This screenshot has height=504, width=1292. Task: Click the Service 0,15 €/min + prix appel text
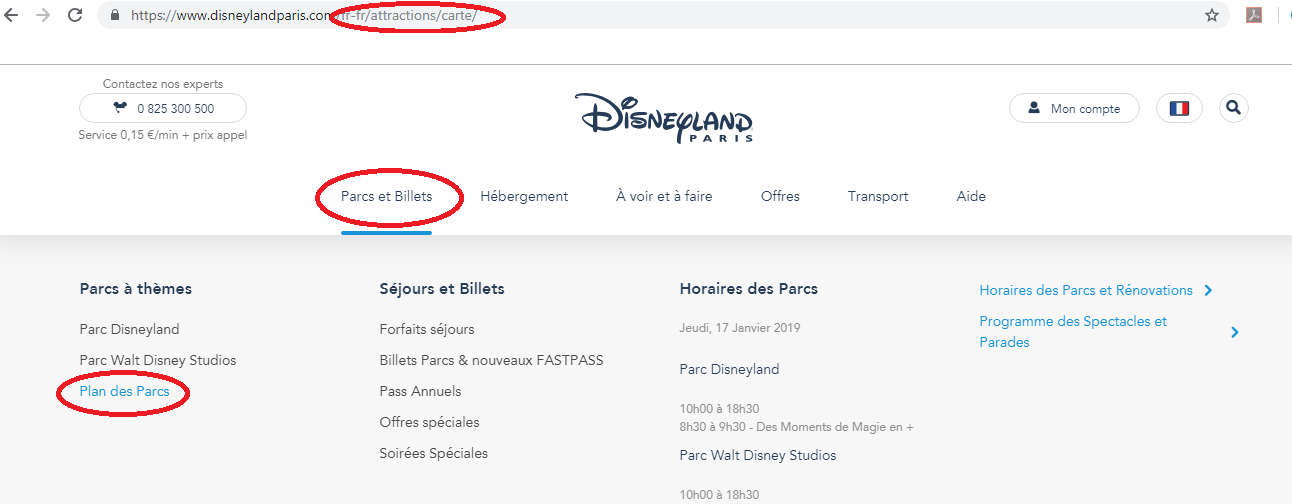click(x=163, y=135)
